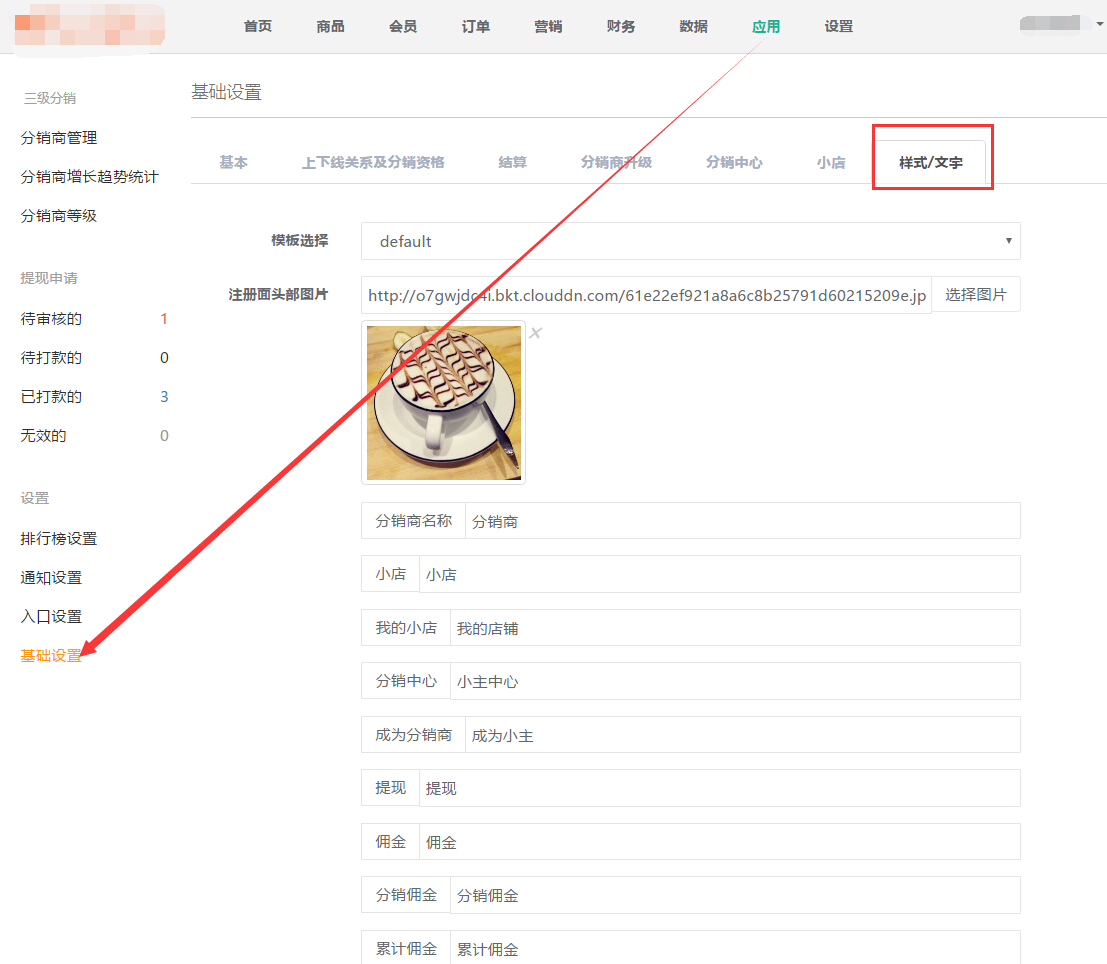Focus the 注册面头部图片 URL field

(646, 295)
